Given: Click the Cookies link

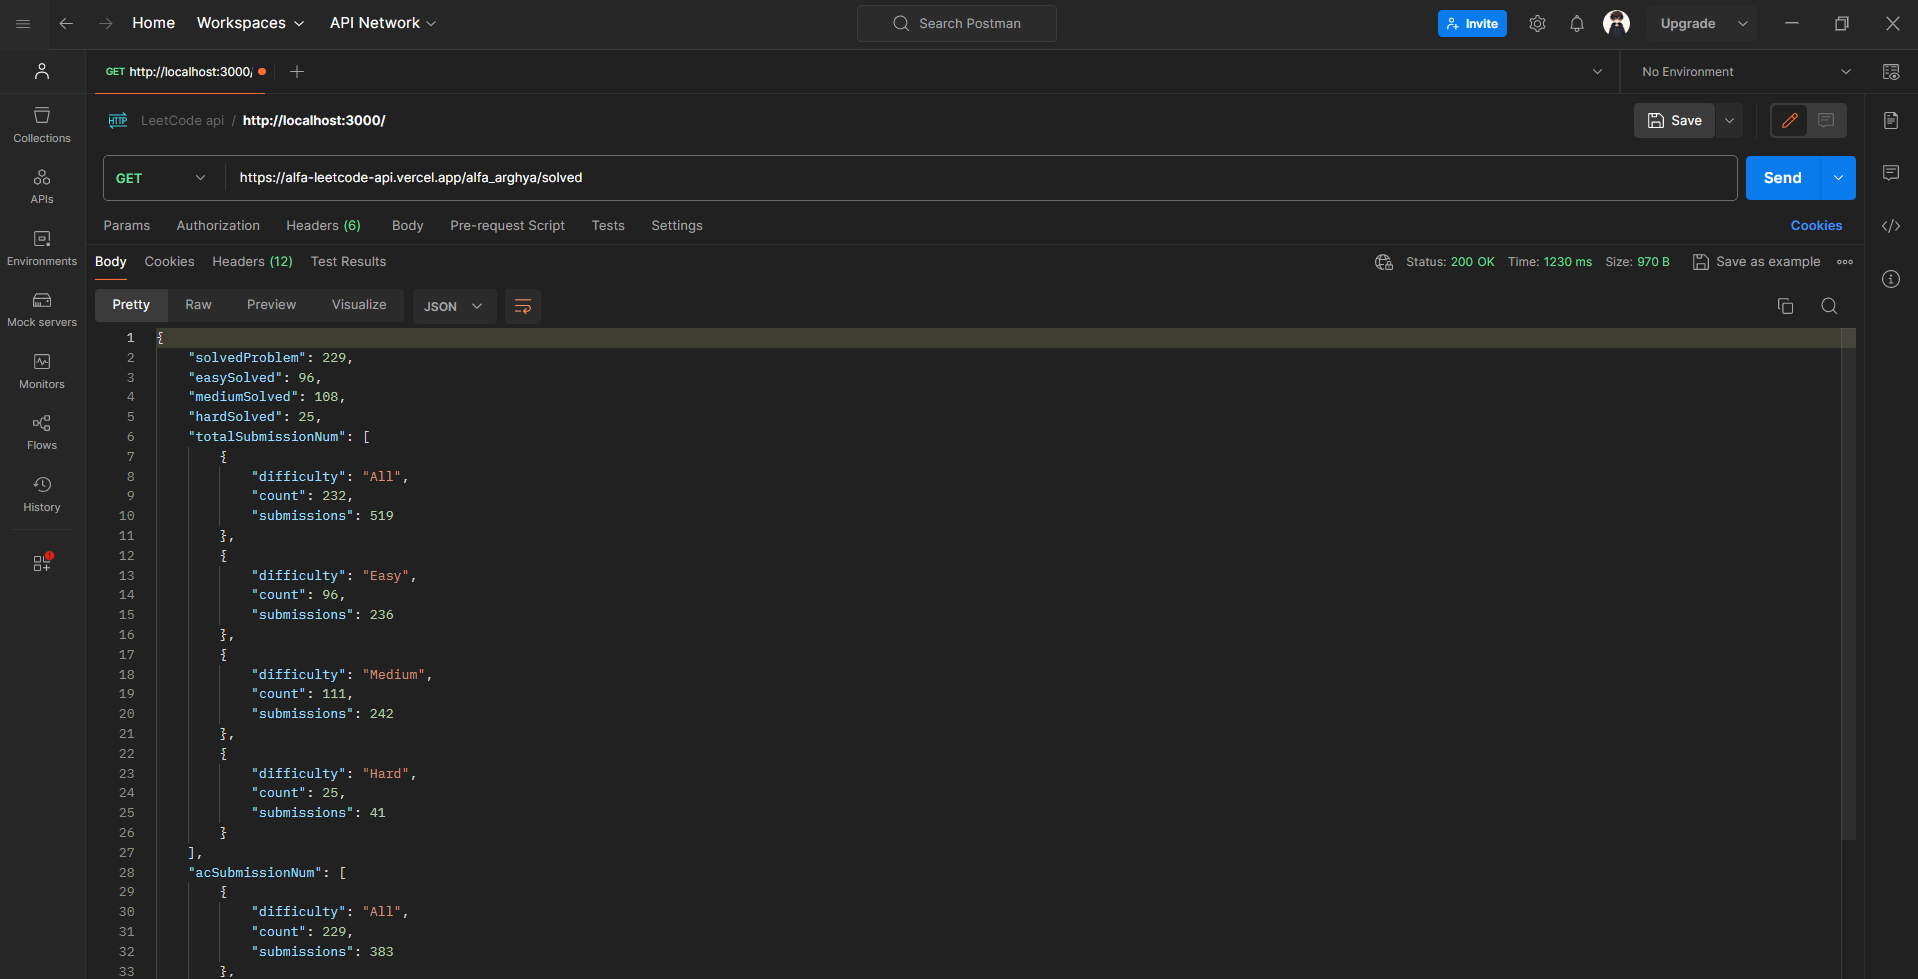Looking at the screenshot, I should point(1816,226).
